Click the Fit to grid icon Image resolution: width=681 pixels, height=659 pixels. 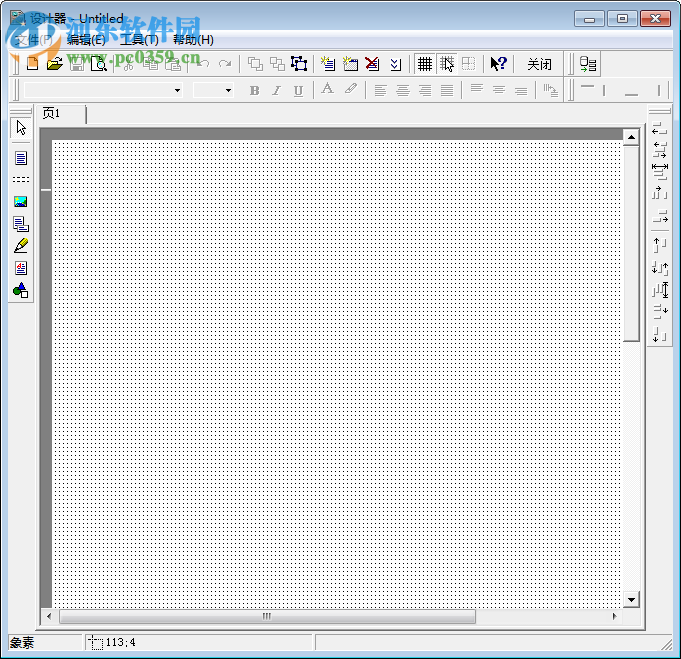tap(469, 64)
